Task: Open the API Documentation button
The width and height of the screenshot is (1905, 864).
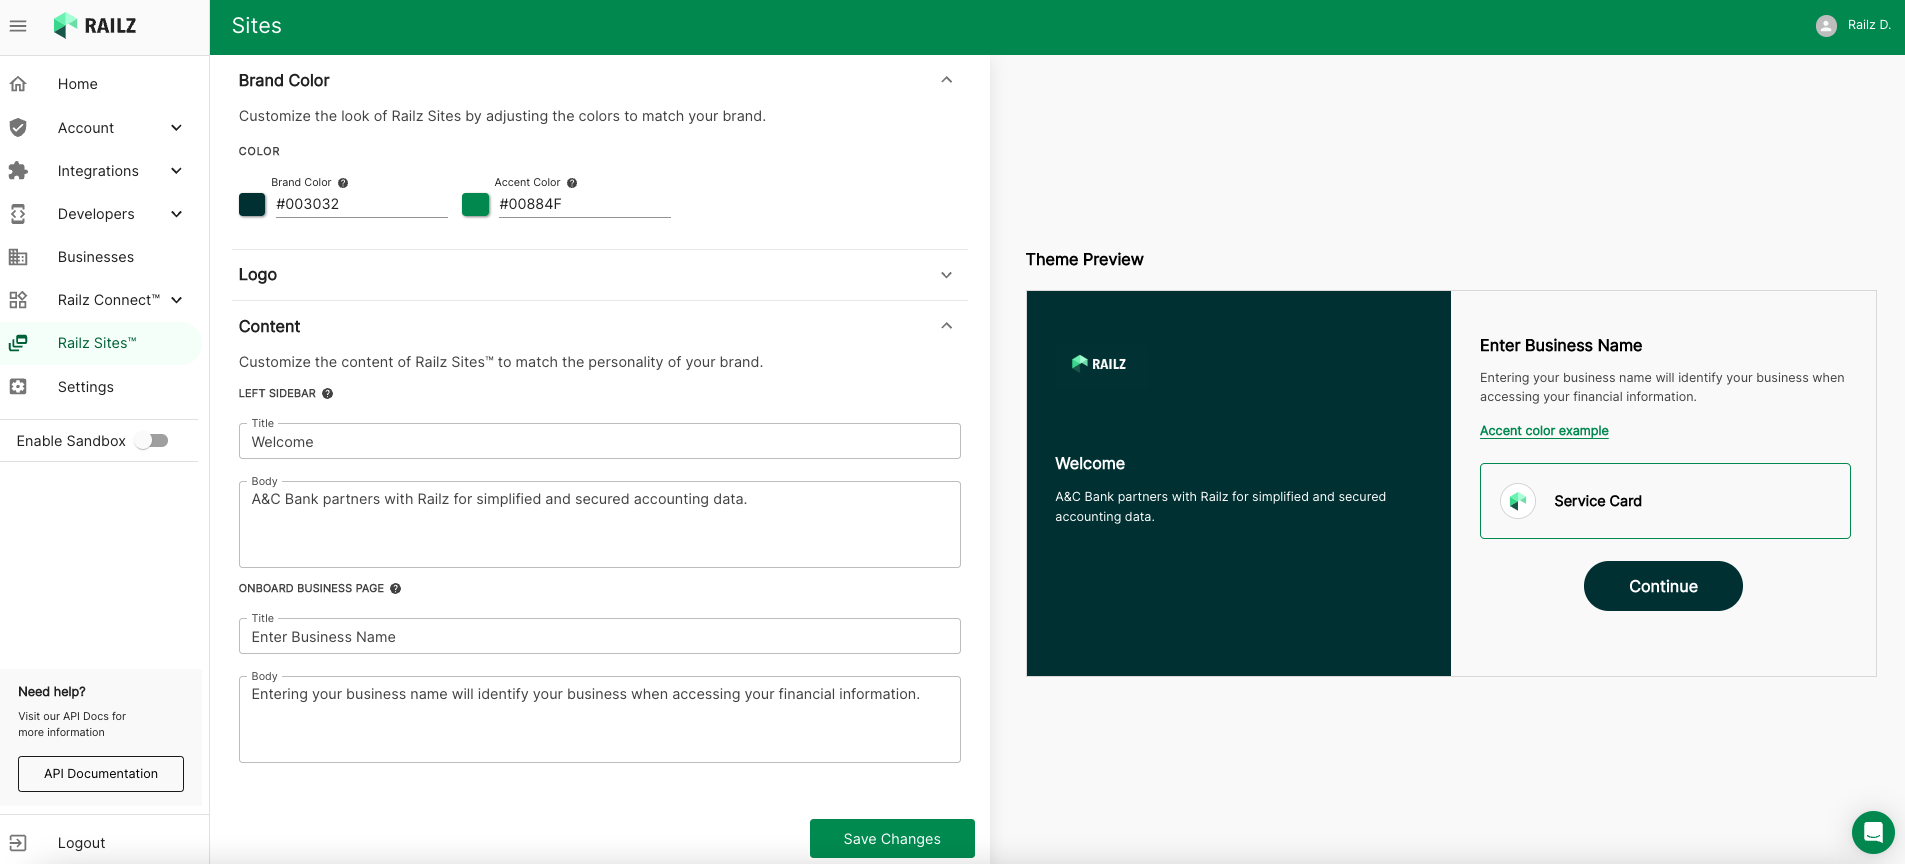Action: 101,774
